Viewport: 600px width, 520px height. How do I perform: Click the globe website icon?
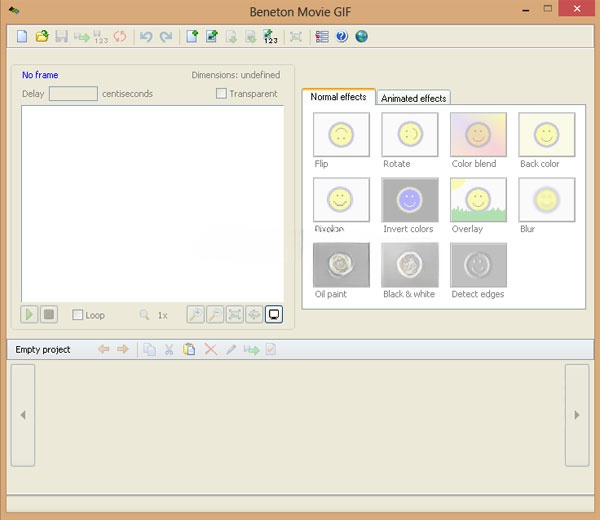point(362,37)
